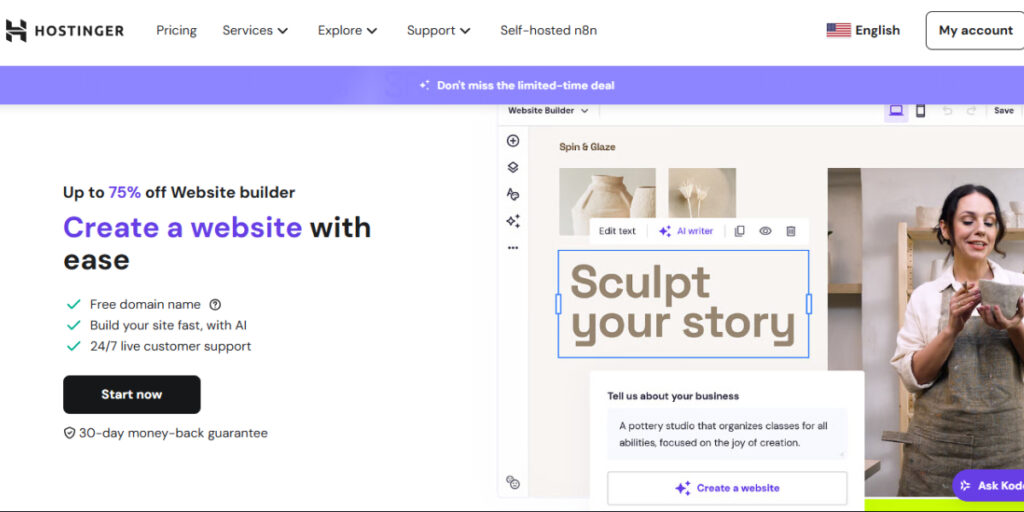Screen dimensions: 1024x512
Task: Click the duplicate icon in text toolbar
Action: 740,231
